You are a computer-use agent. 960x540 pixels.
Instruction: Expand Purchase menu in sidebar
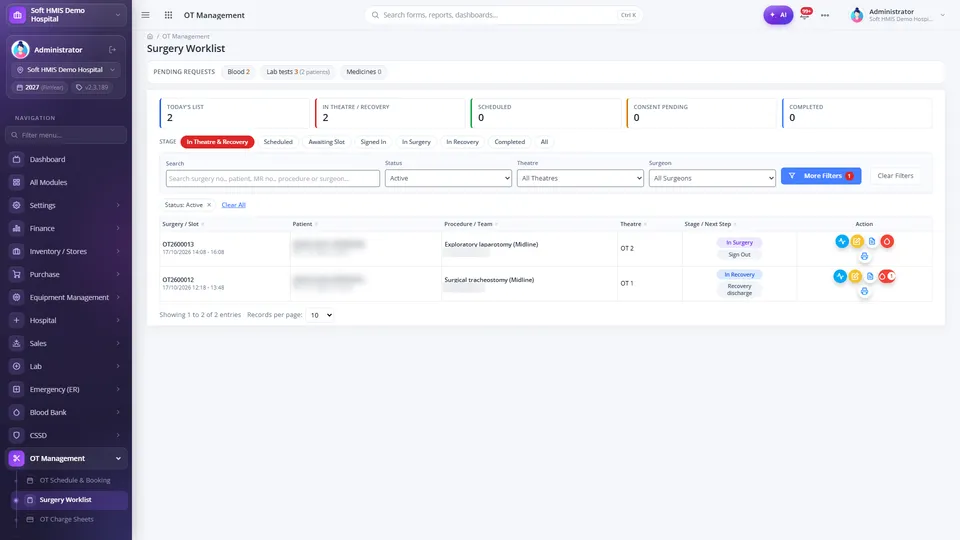[x=66, y=274]
